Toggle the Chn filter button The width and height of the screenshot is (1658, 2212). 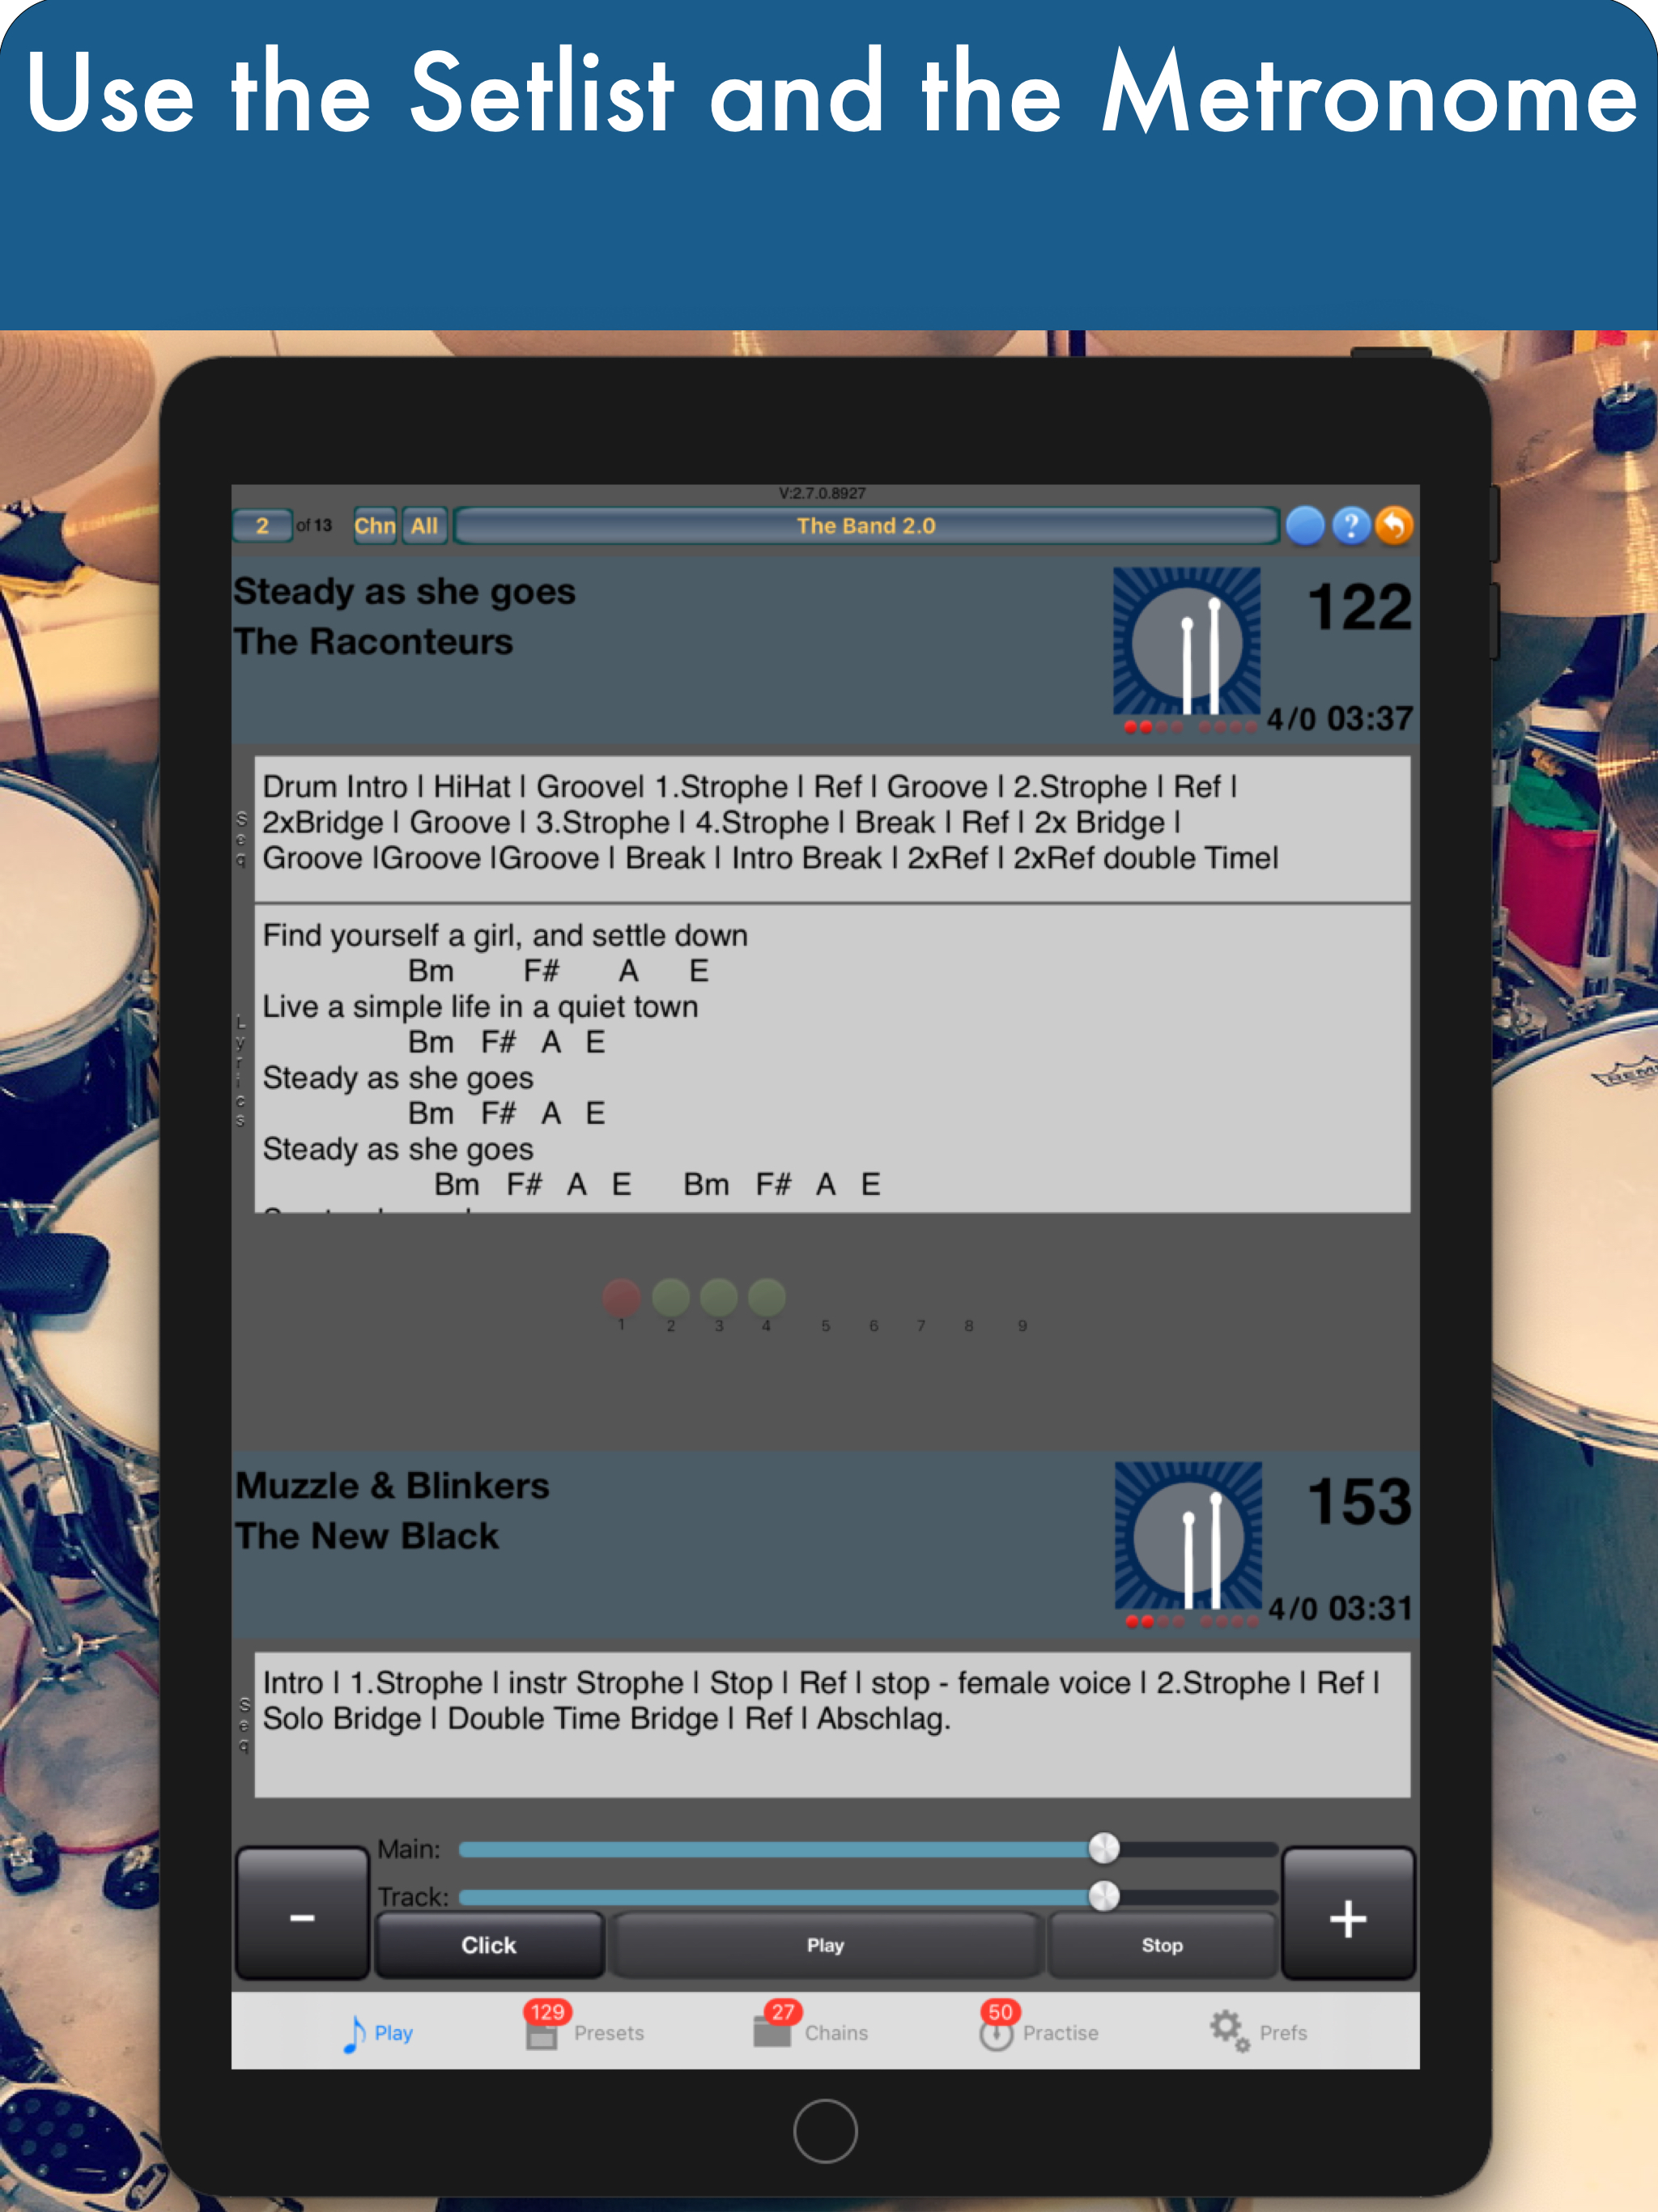coord(375,525)
